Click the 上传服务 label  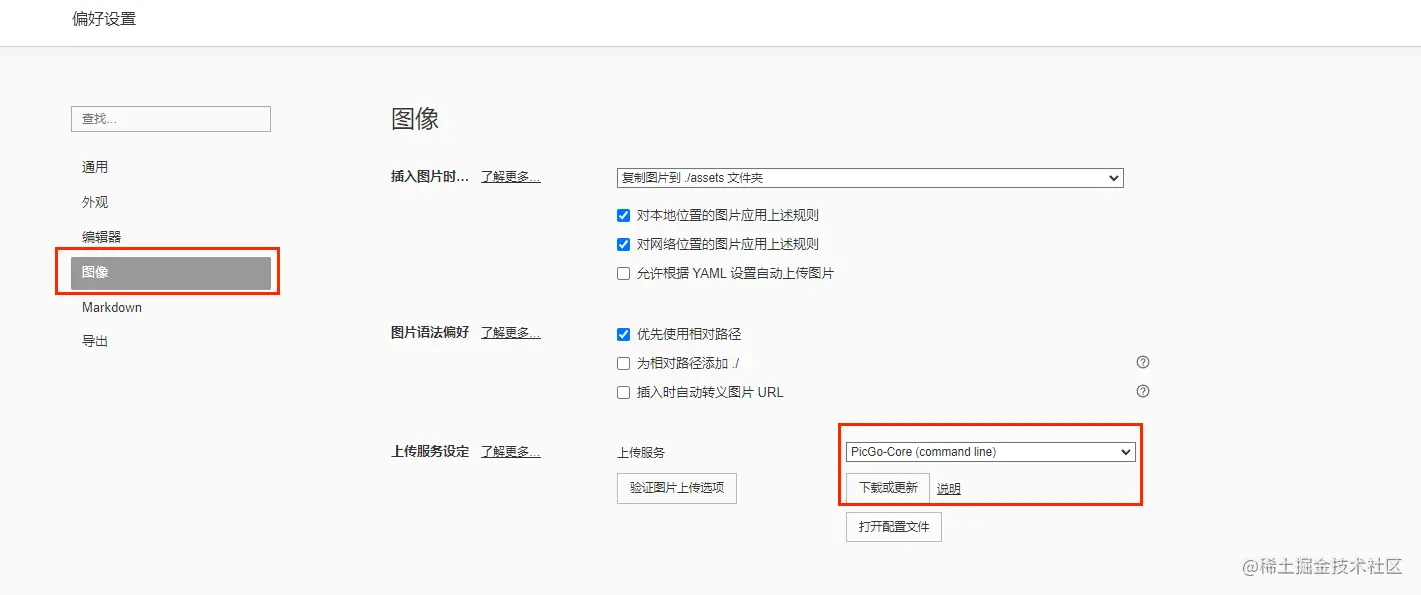click(641, 453)
